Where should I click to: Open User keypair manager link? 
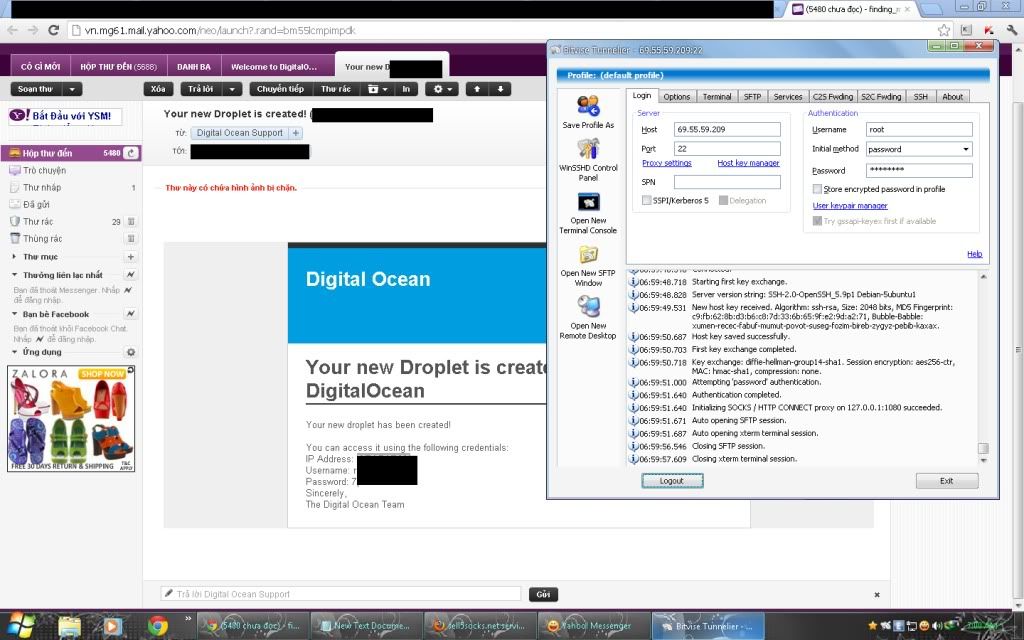(x=850, y=206)
